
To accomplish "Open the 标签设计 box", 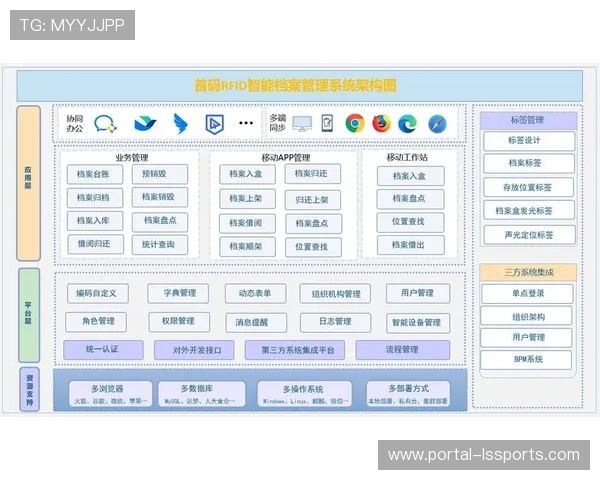I will click(529, 141).
